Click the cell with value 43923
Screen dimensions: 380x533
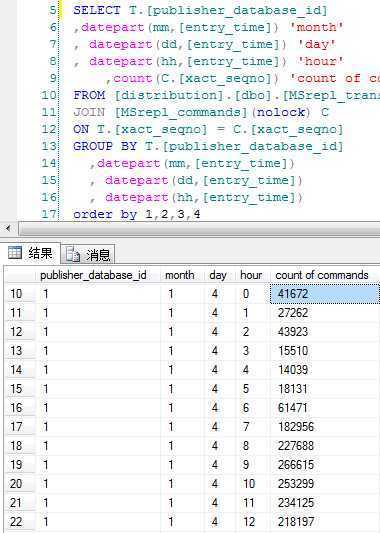click(x=325, y=332)
